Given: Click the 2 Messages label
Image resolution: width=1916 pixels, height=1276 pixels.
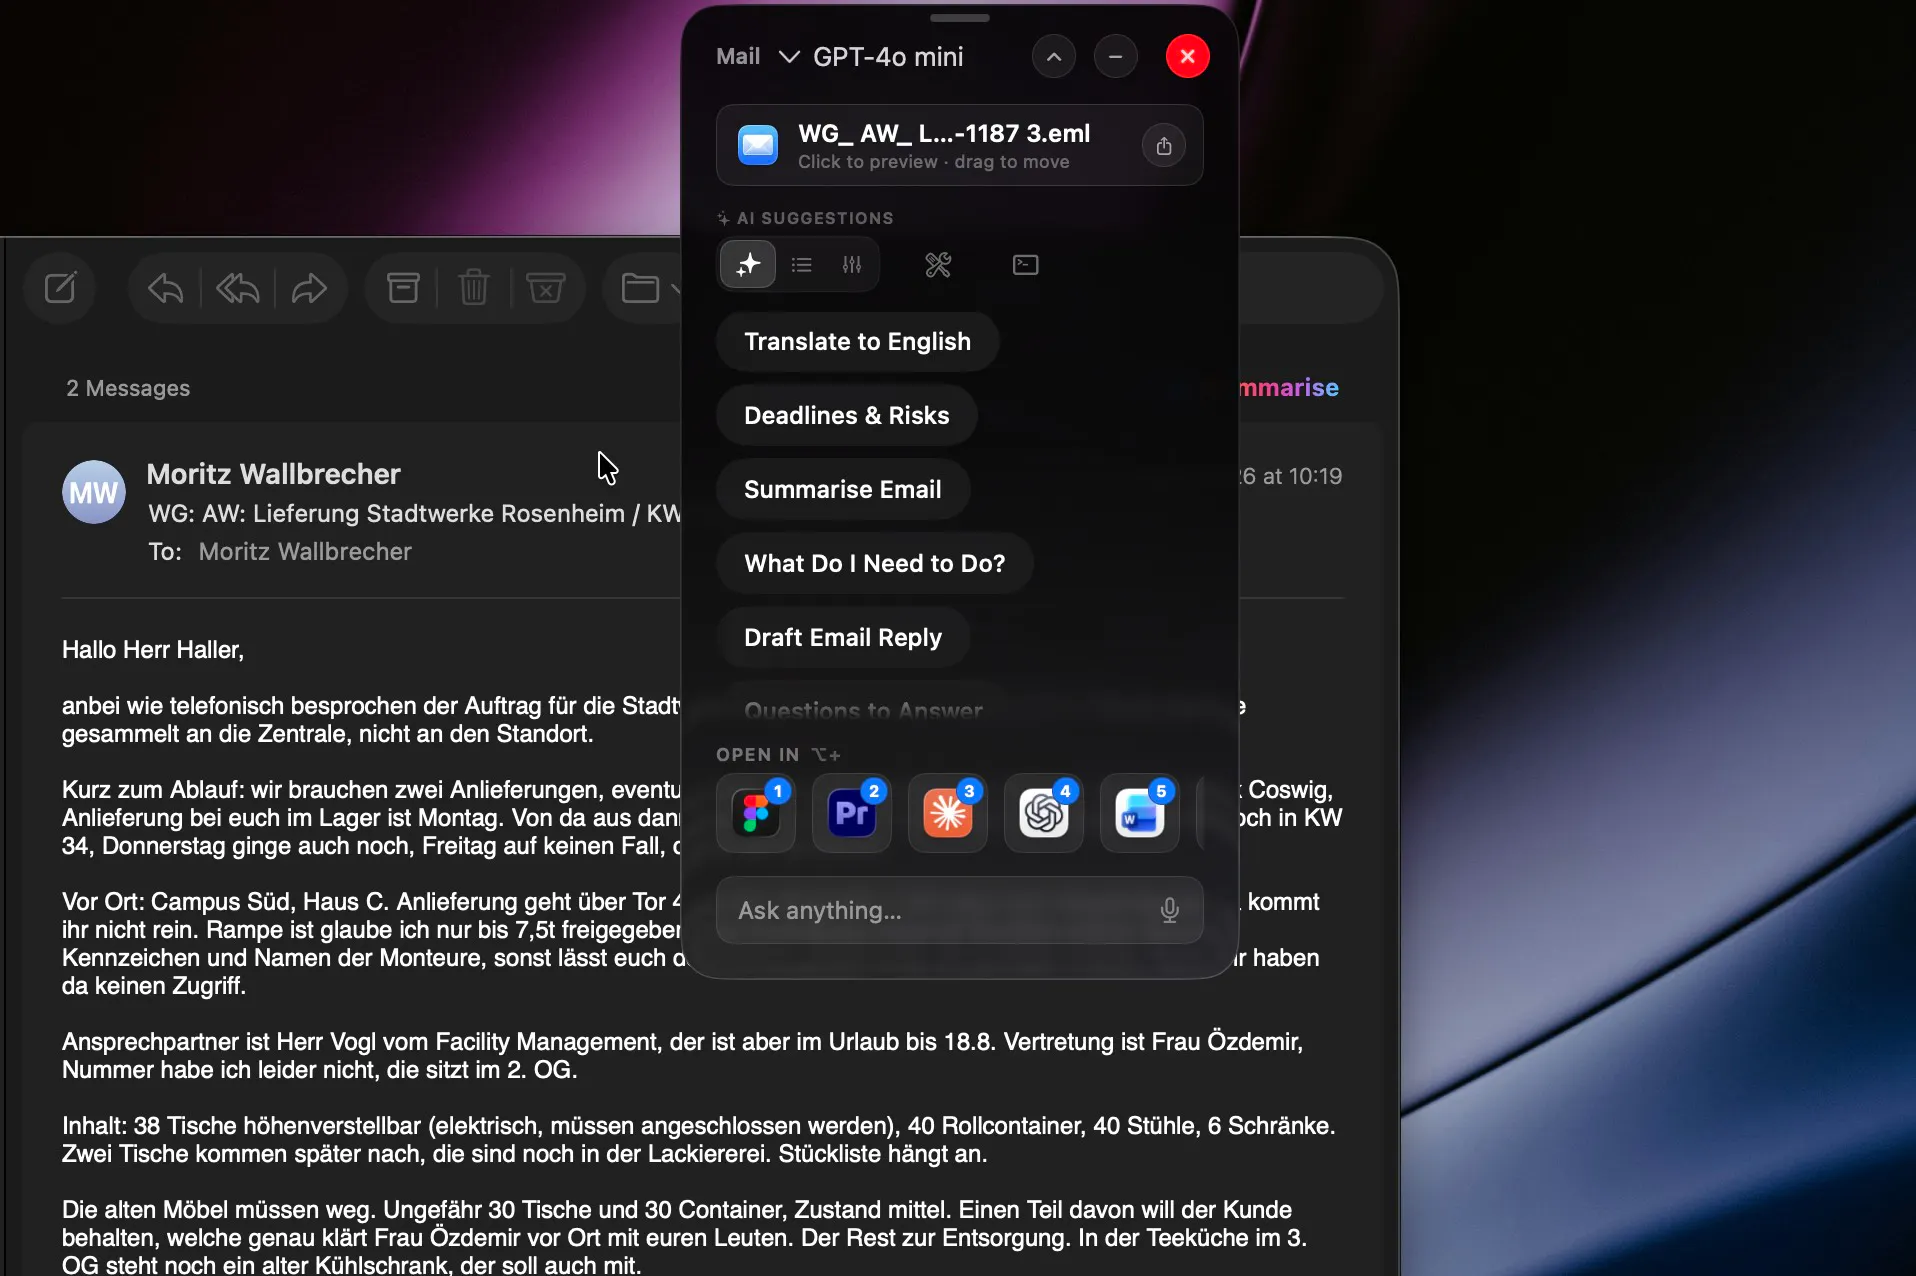Looking at the screenshot, I should (x=128, y=388).
